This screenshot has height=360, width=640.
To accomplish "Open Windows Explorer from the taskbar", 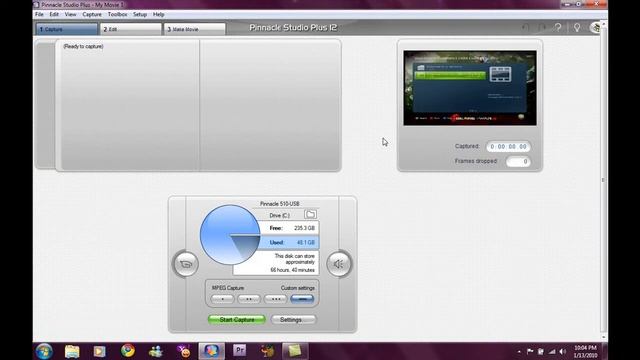I will tap(72, 351).
